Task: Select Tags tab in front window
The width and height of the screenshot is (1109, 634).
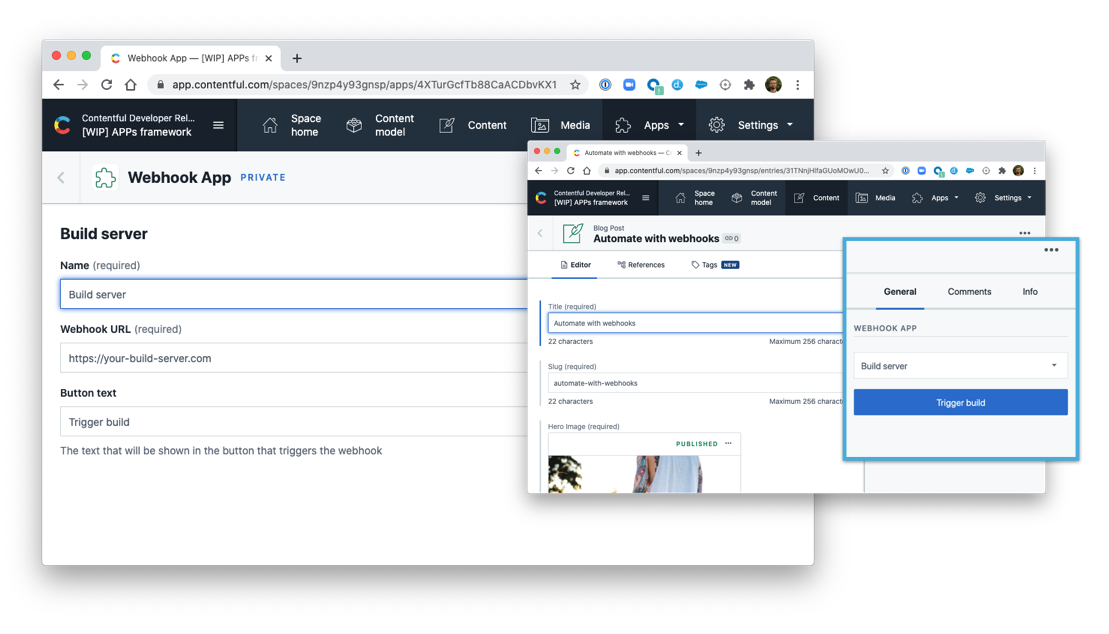Action: (715, 265)
